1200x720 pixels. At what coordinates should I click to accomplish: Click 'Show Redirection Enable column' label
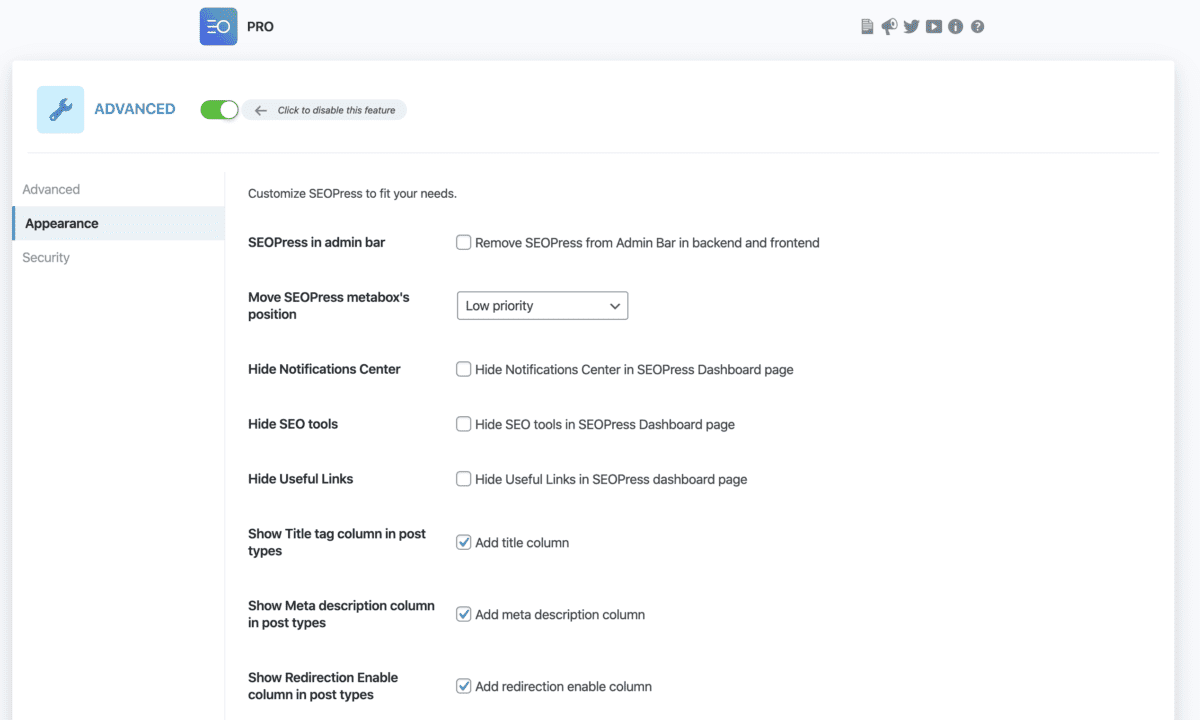pyautogui.click(x=323, y=686)
